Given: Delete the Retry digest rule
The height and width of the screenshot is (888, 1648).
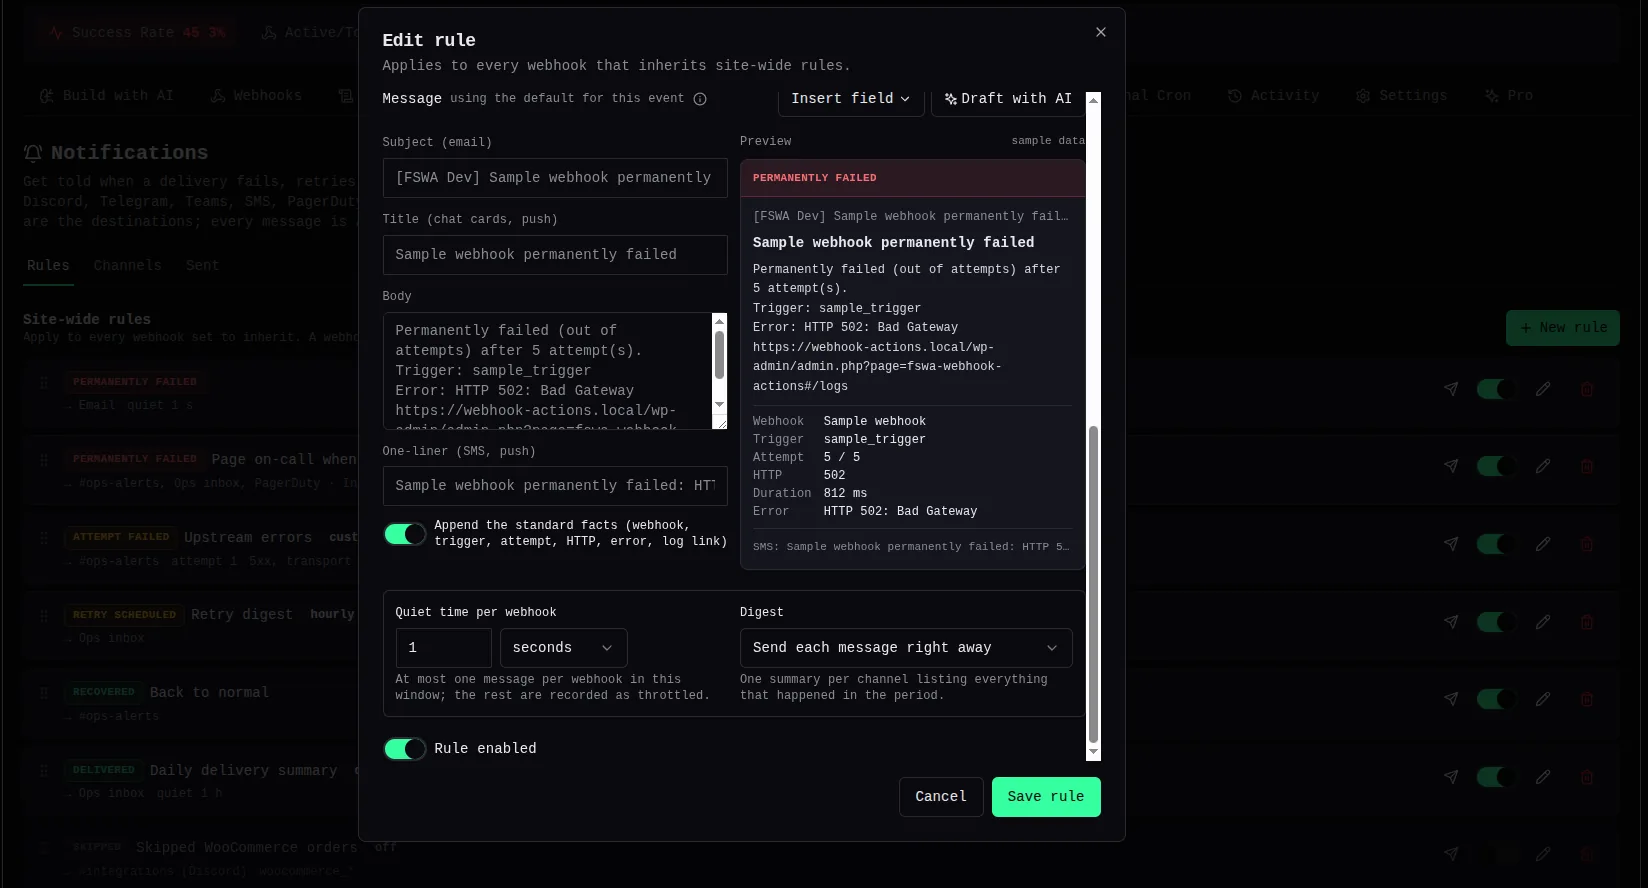Looking at the screenshot, I should tap(1587, 622).
